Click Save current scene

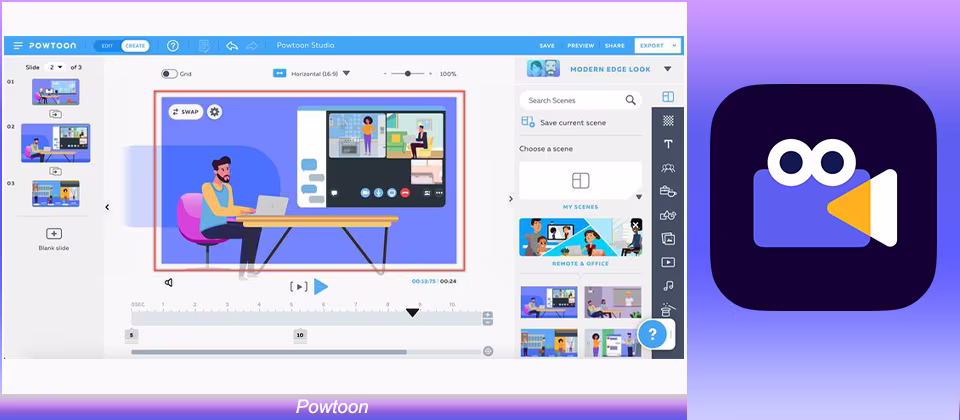563,122
